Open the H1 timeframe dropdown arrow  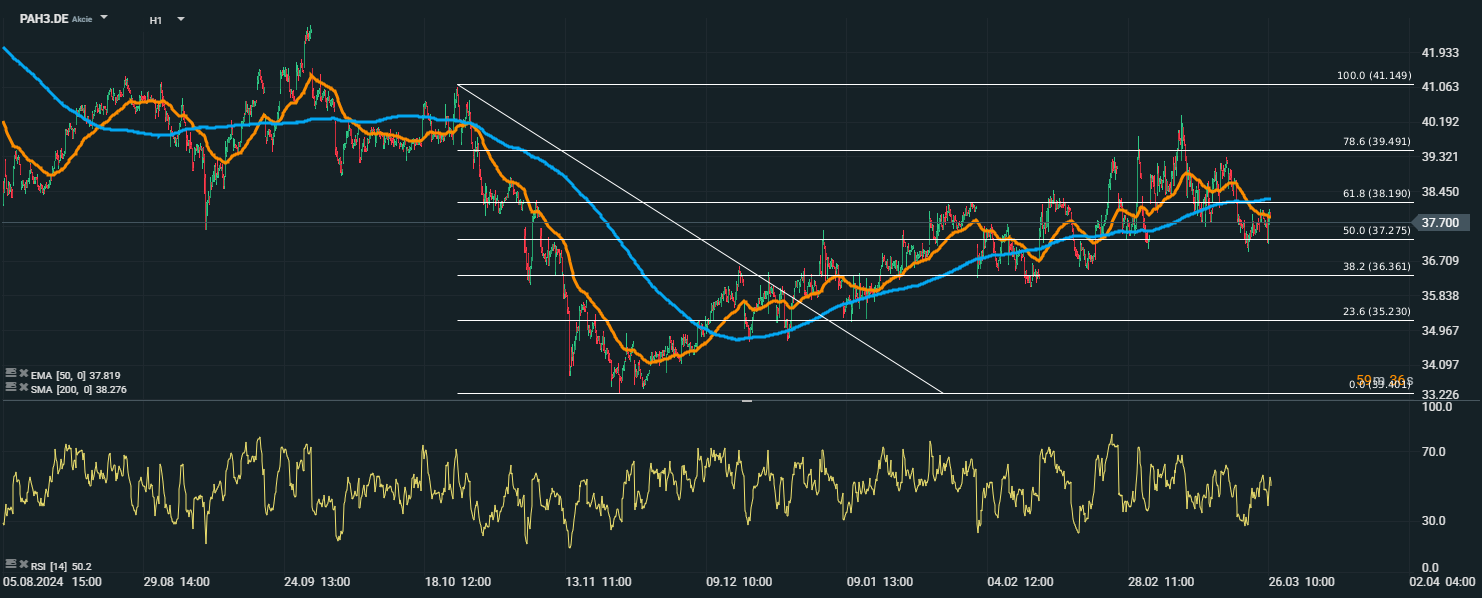pos(181,19)
